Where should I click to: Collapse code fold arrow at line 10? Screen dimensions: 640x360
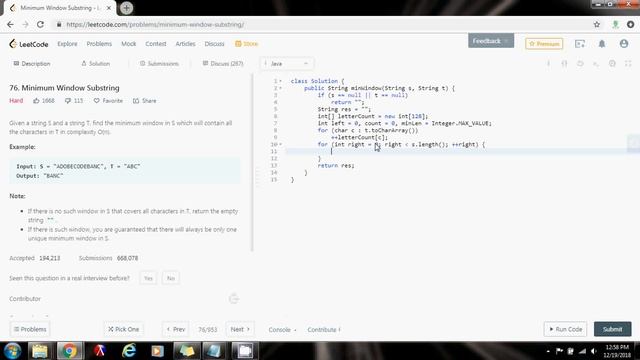click(280, 144)
